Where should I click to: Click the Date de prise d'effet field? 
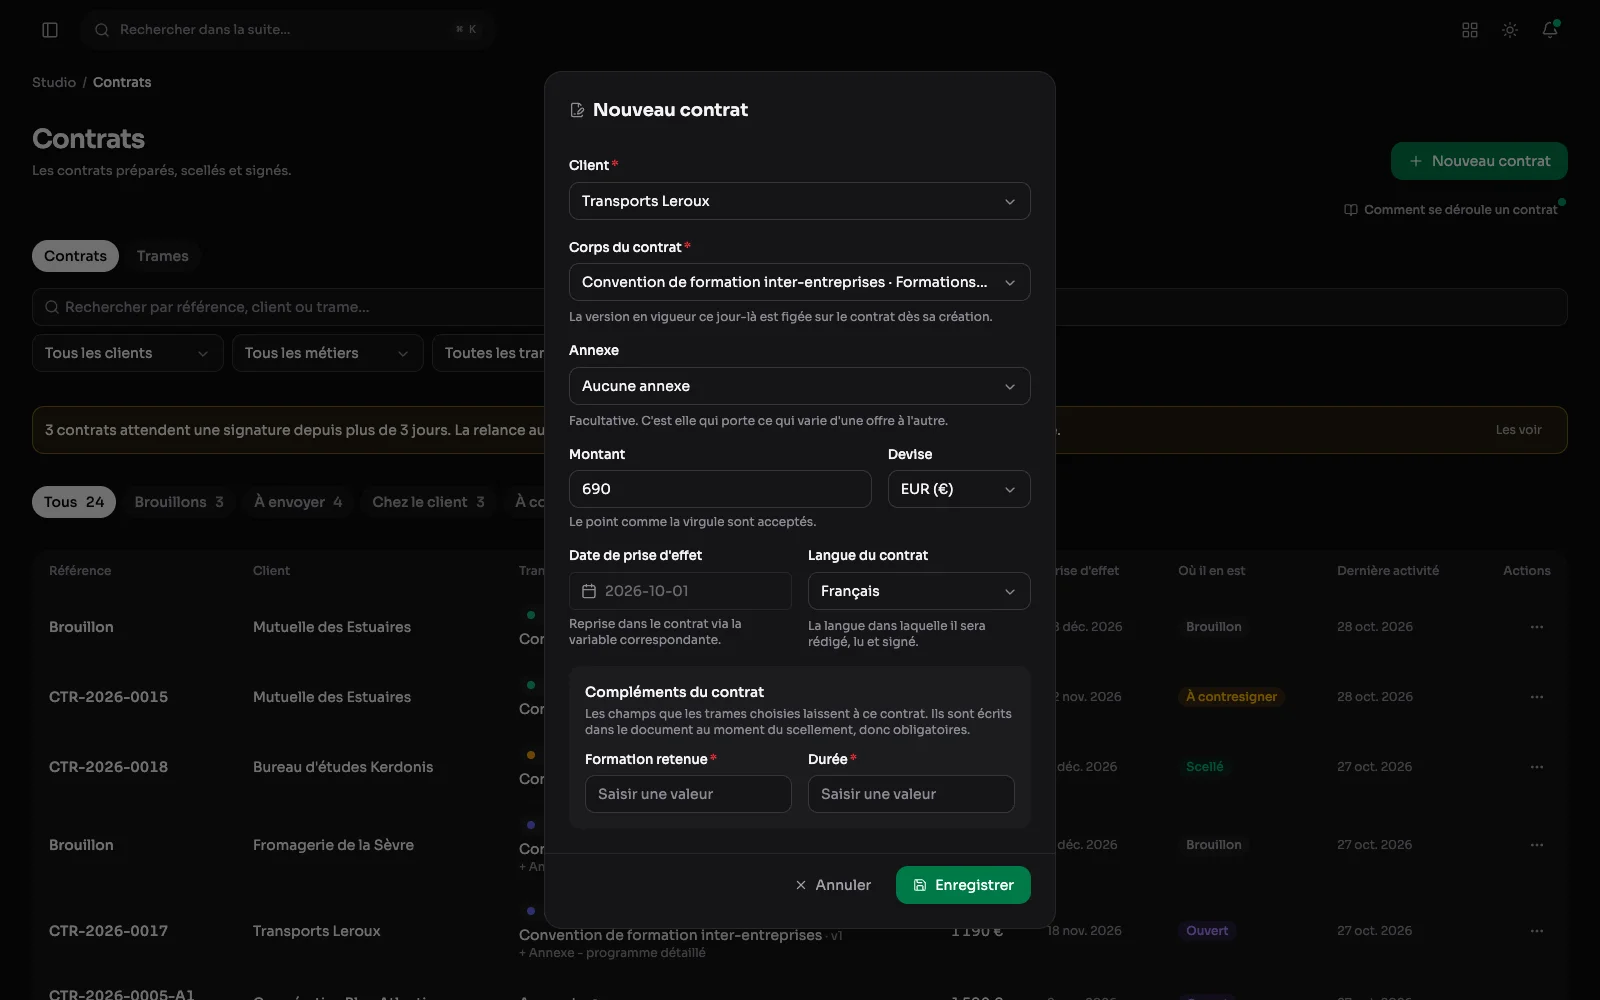[x=680, y=591]
